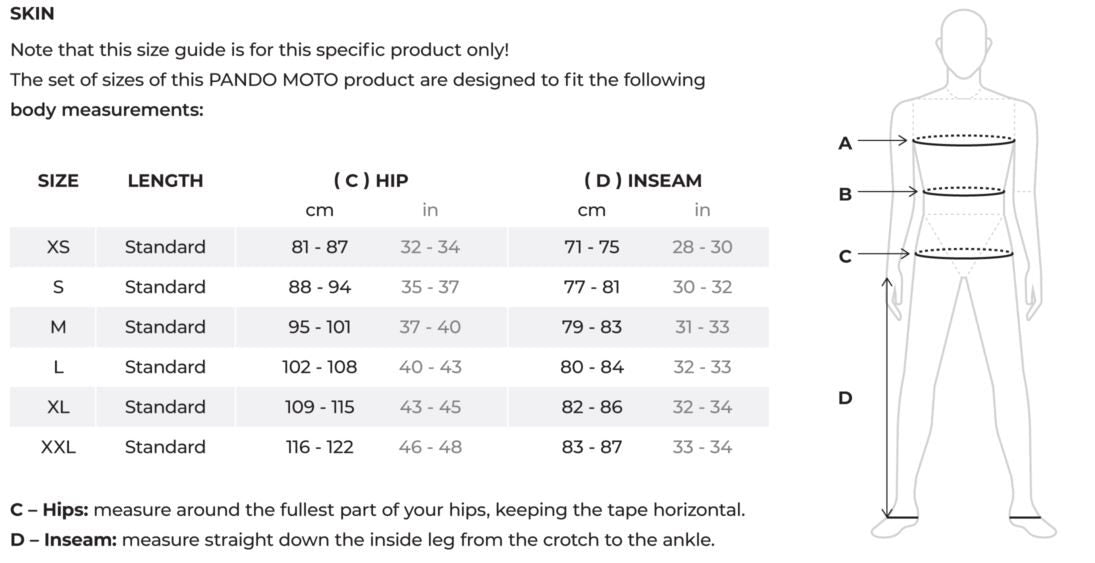The image size is (1095, 563).
Task: Click the letter B marker on the body diagram
Action: click(845, 194)
